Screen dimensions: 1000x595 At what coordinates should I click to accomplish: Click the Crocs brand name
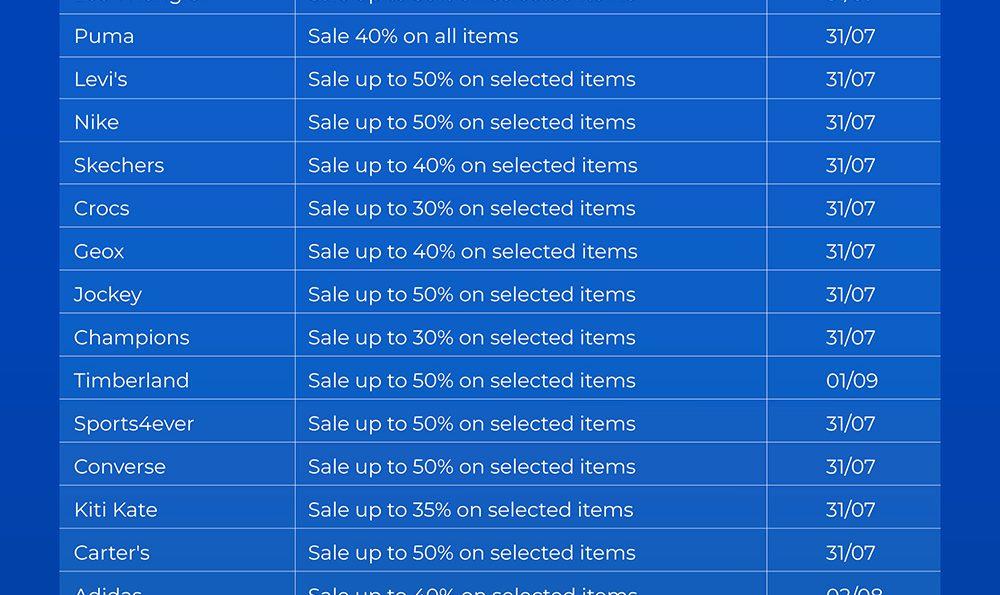(102, 209)
